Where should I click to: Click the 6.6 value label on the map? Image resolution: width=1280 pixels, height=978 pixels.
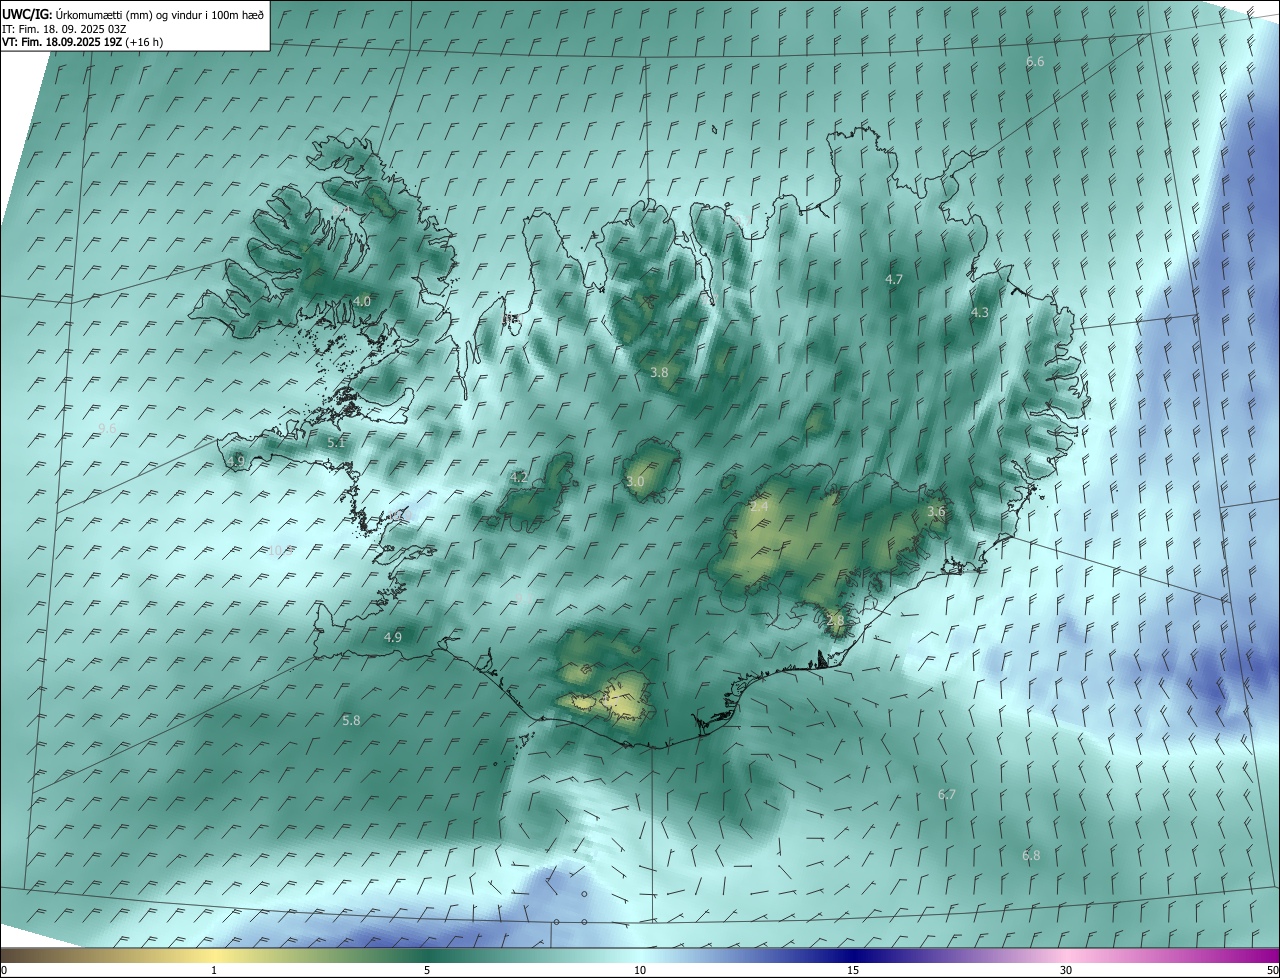point(1035,62)
